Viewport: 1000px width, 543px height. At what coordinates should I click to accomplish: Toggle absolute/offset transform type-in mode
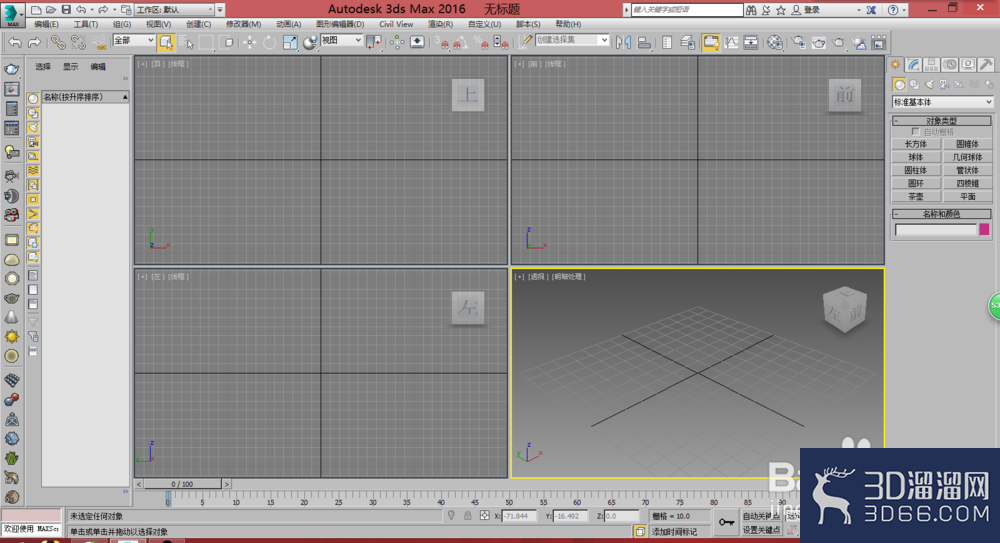pyautogui.click(x=485, y=516)
